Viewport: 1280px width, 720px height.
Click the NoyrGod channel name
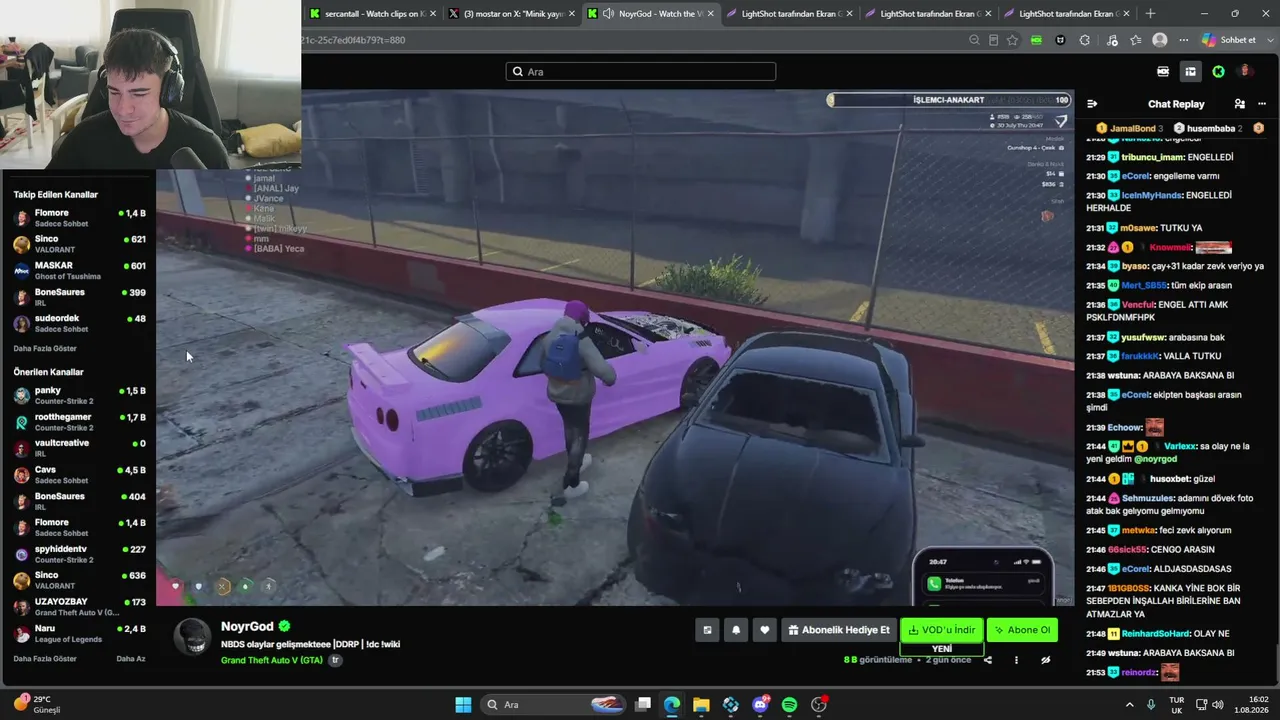(x=247, y=626)
